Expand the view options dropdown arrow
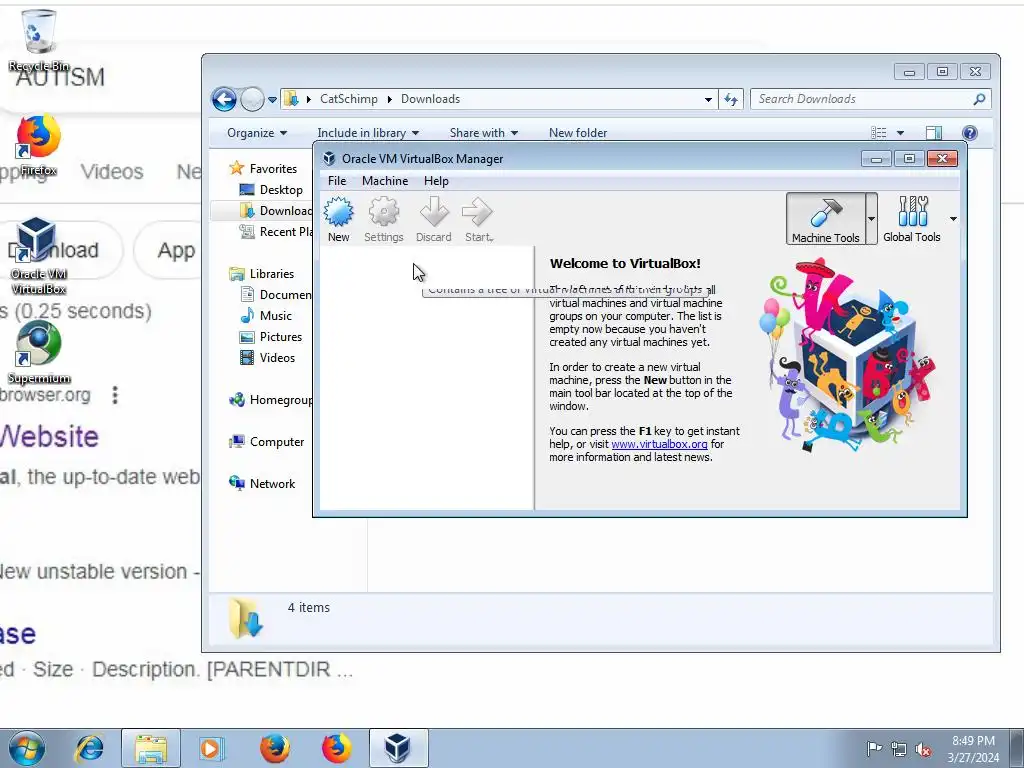Image resolution: width=1024 pixels, height=768 pixels. (x=901, y=133)
